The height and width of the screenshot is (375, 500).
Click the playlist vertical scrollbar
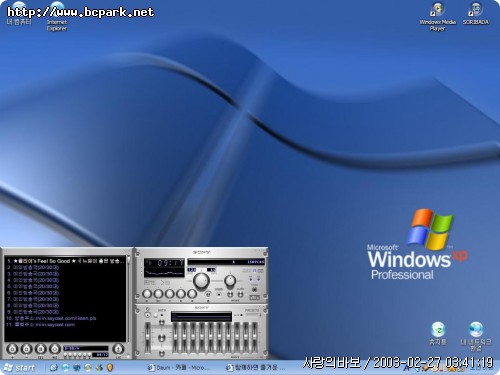click(129, 299)
